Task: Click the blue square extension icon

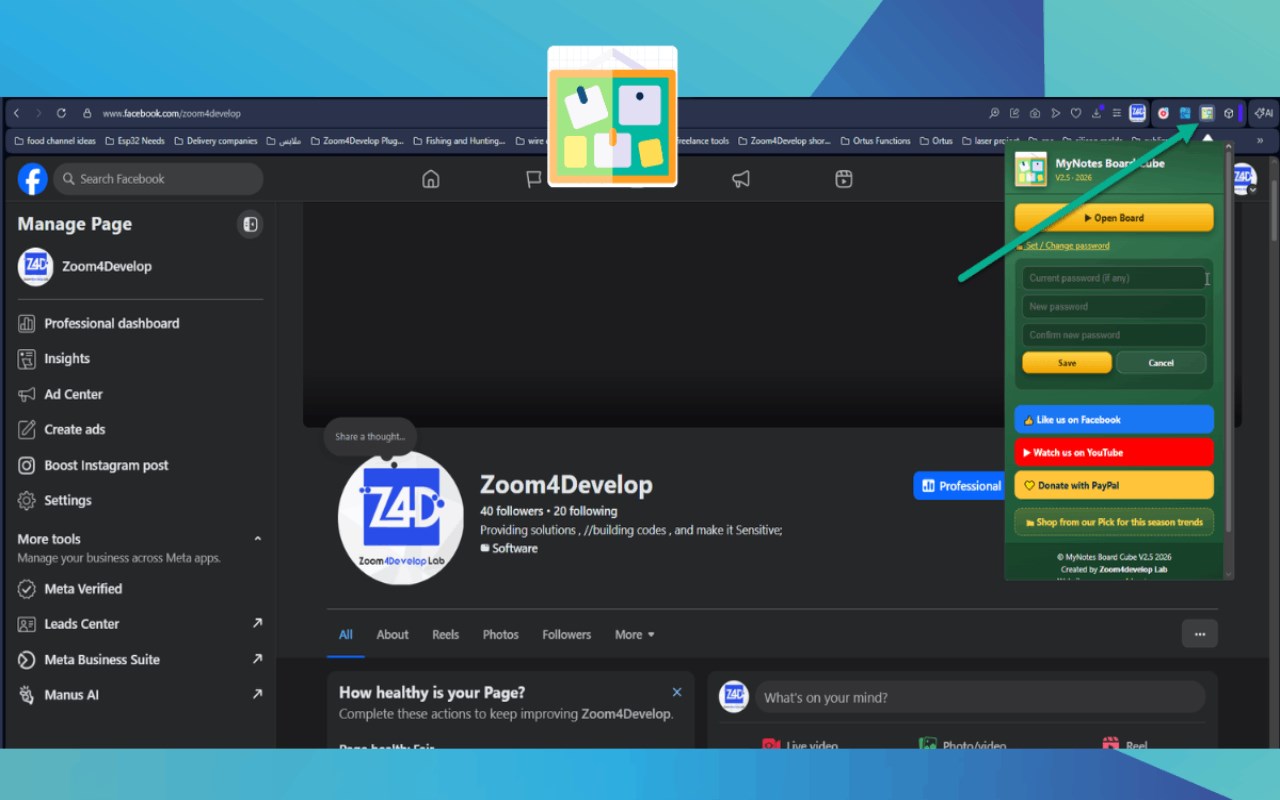Action: (x=1185, y=113)
